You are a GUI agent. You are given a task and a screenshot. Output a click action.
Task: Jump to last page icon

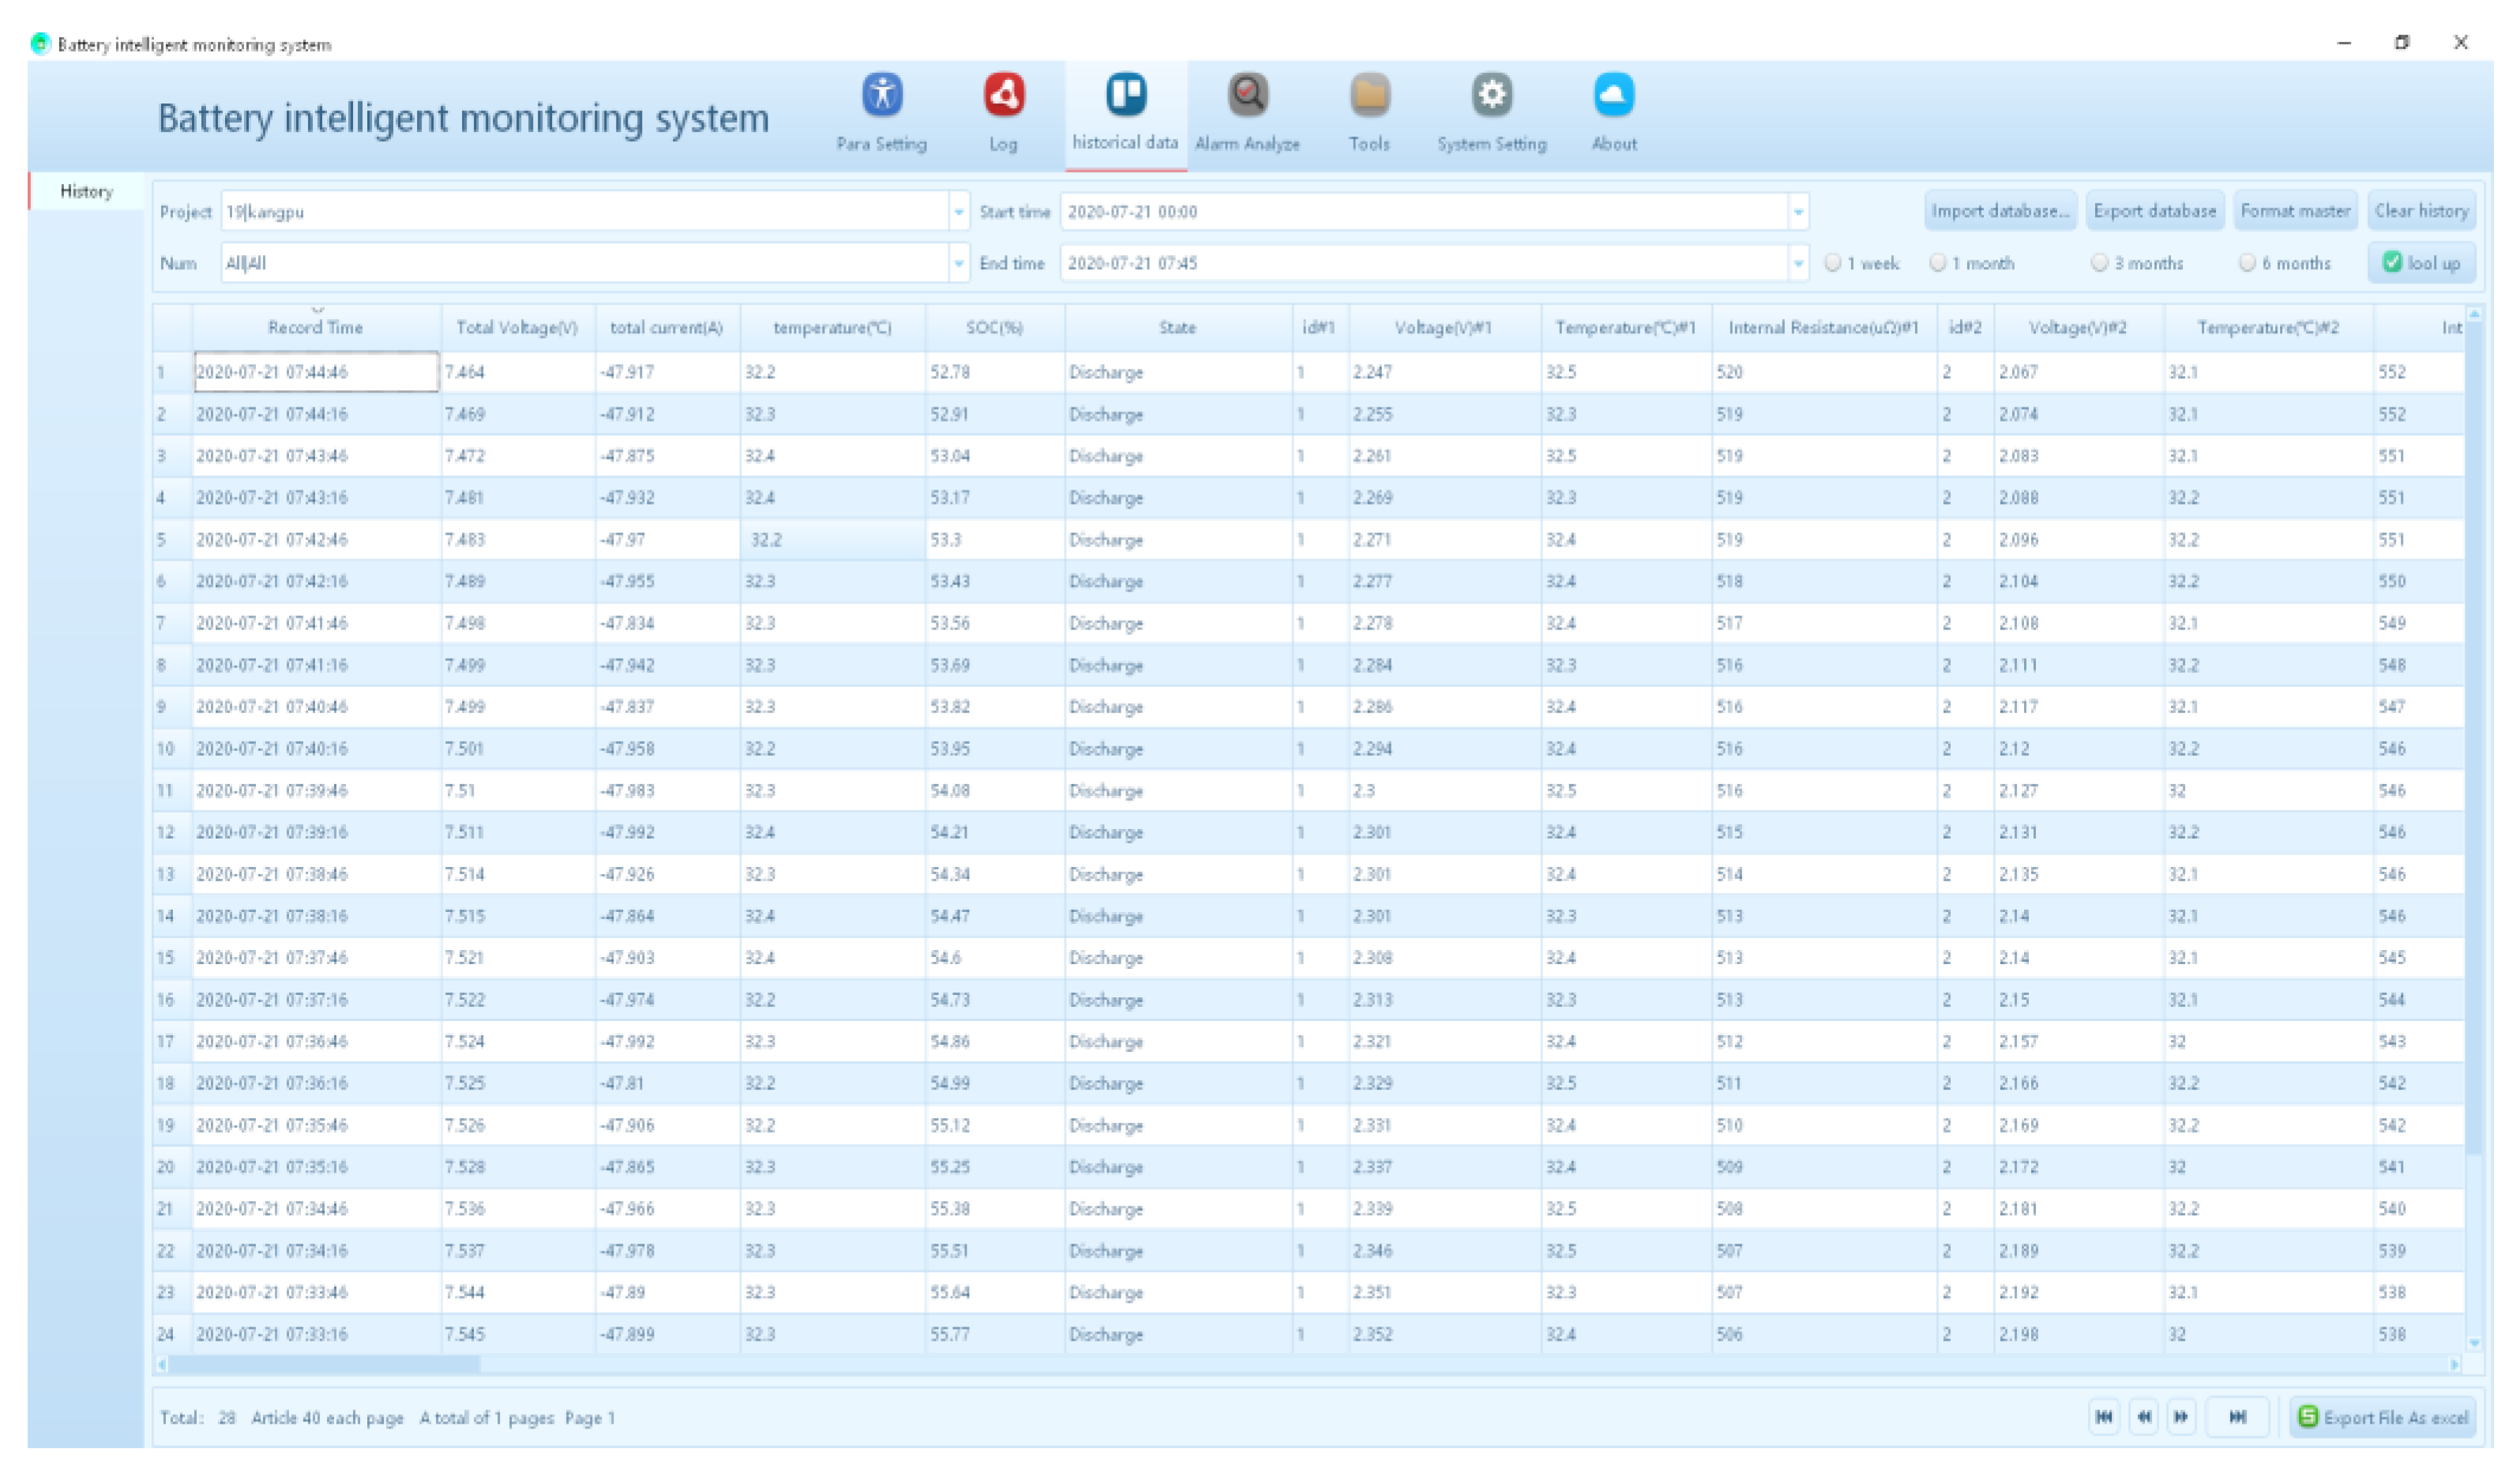pos(2237,1417)
